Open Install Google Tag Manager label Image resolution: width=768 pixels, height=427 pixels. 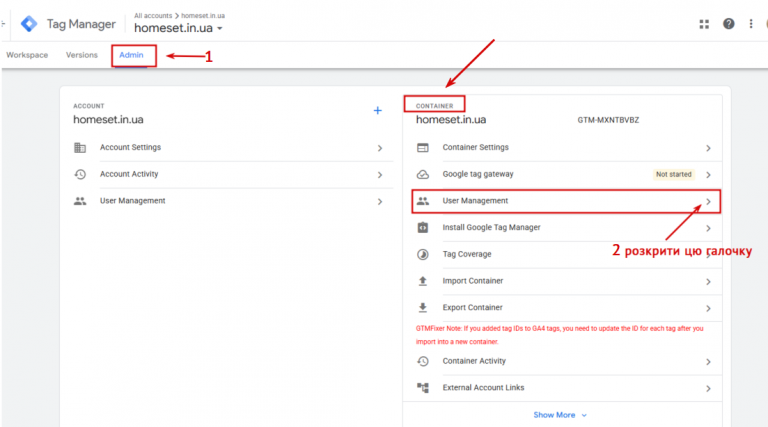click(x=491, y=227)
